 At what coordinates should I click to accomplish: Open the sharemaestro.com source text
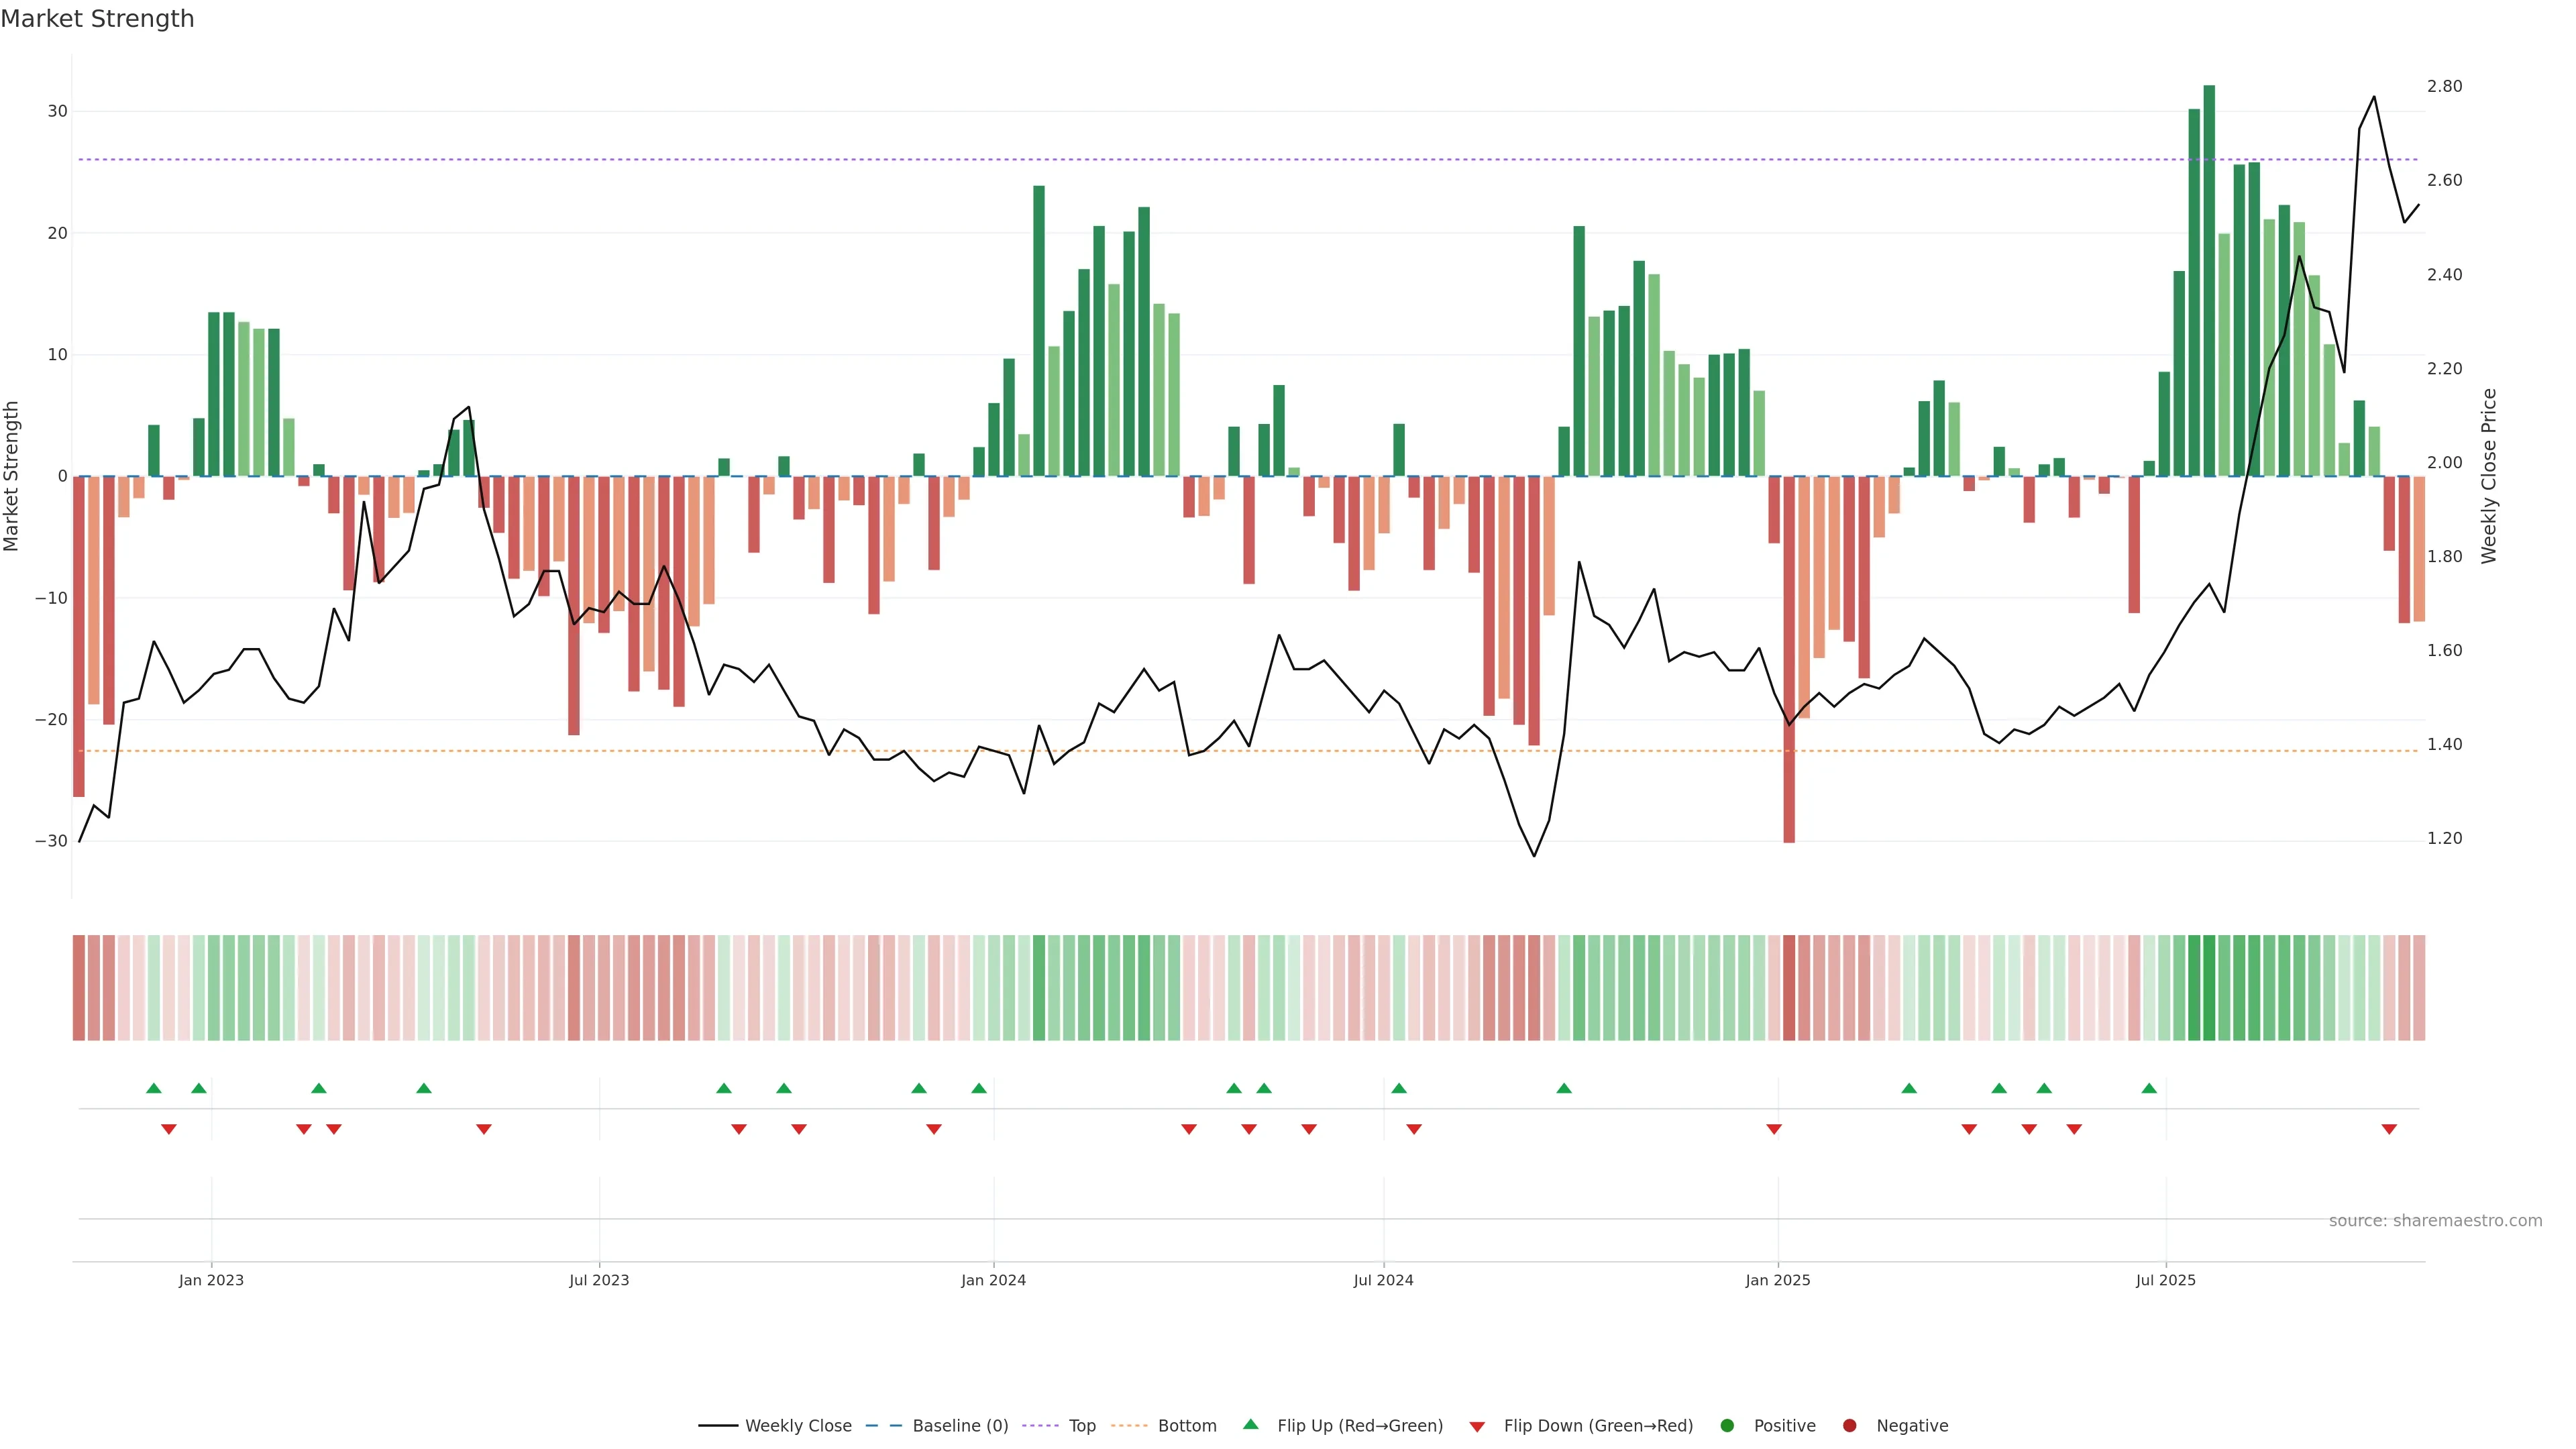(2435, 1221)
